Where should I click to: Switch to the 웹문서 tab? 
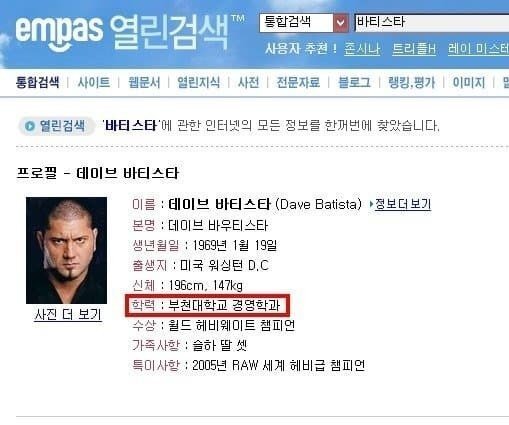point(144,82)
